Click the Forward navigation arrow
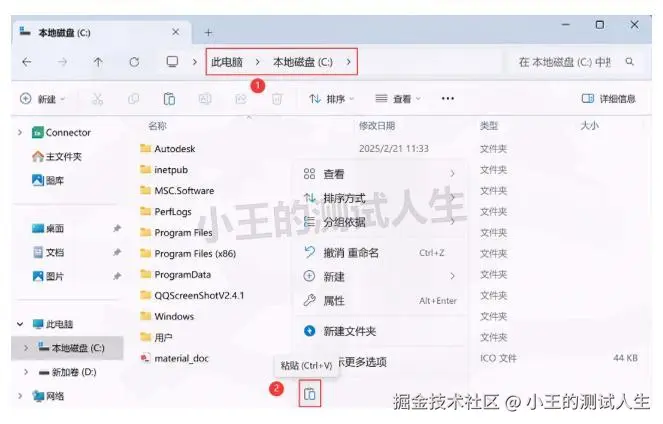The image size is (663, 424). 63,62
